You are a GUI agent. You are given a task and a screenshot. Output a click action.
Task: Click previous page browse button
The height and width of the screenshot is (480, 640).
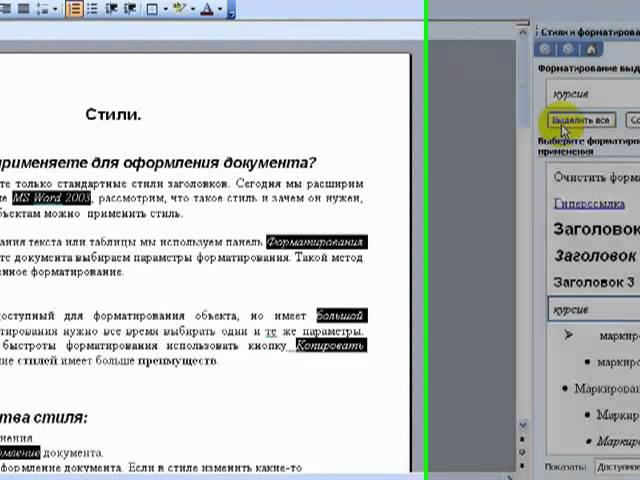tap(523, 439)
